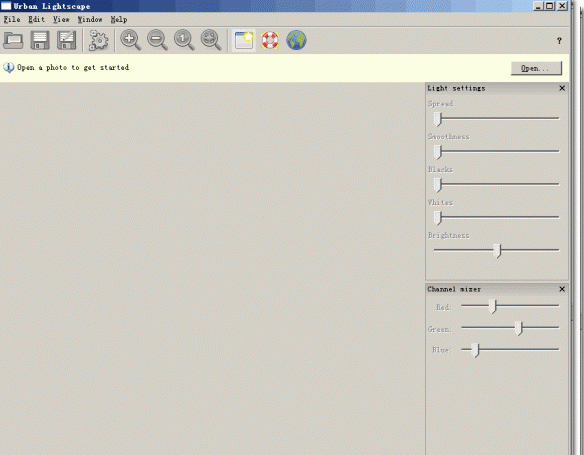Screen dimensions: 584x455
Task: Maximize the Urban Lightscape window
Action: (x=549, y=6)
